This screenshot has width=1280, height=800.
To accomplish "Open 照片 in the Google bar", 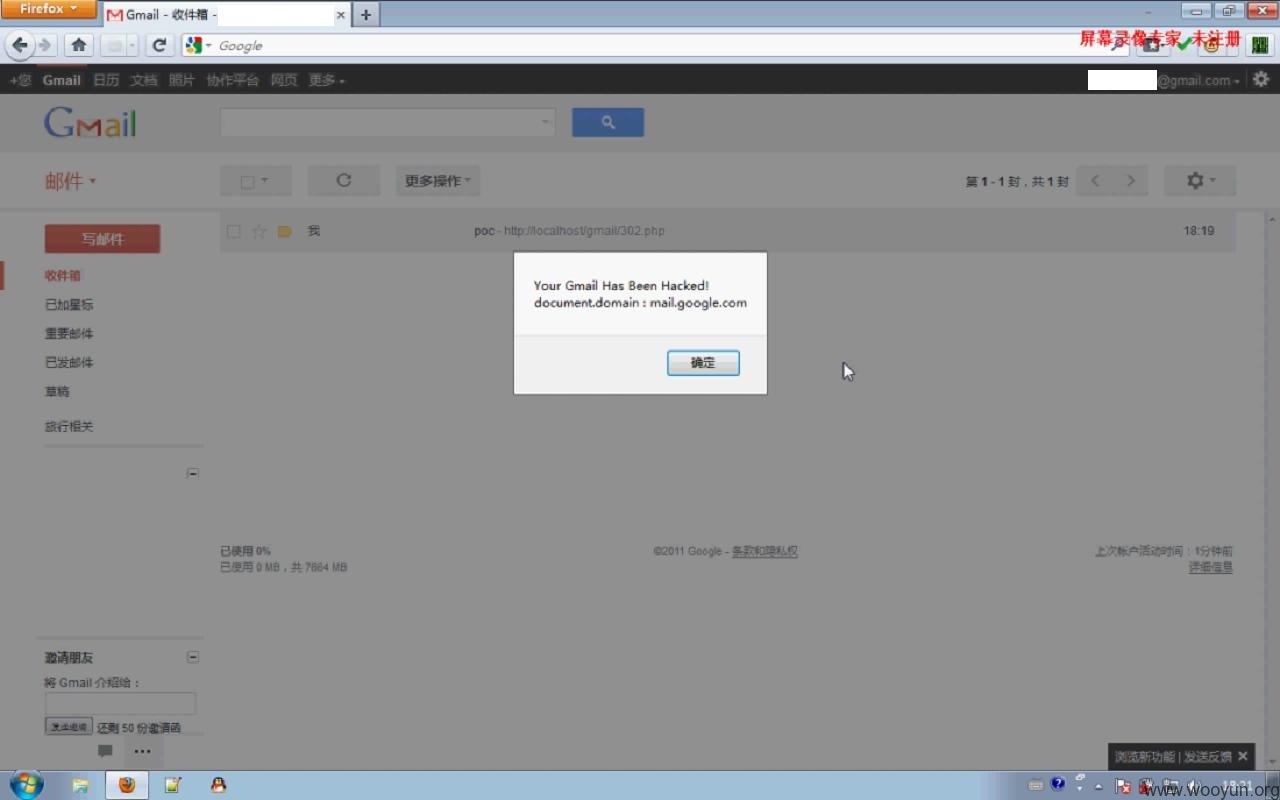I will [182, 80].
